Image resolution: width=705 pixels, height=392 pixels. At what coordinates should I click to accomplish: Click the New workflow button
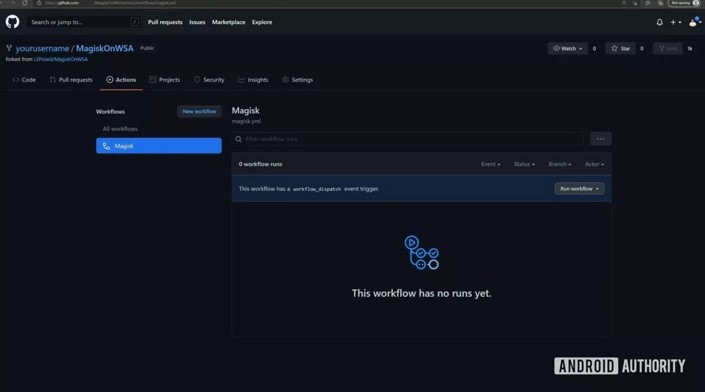click(199, 111)
